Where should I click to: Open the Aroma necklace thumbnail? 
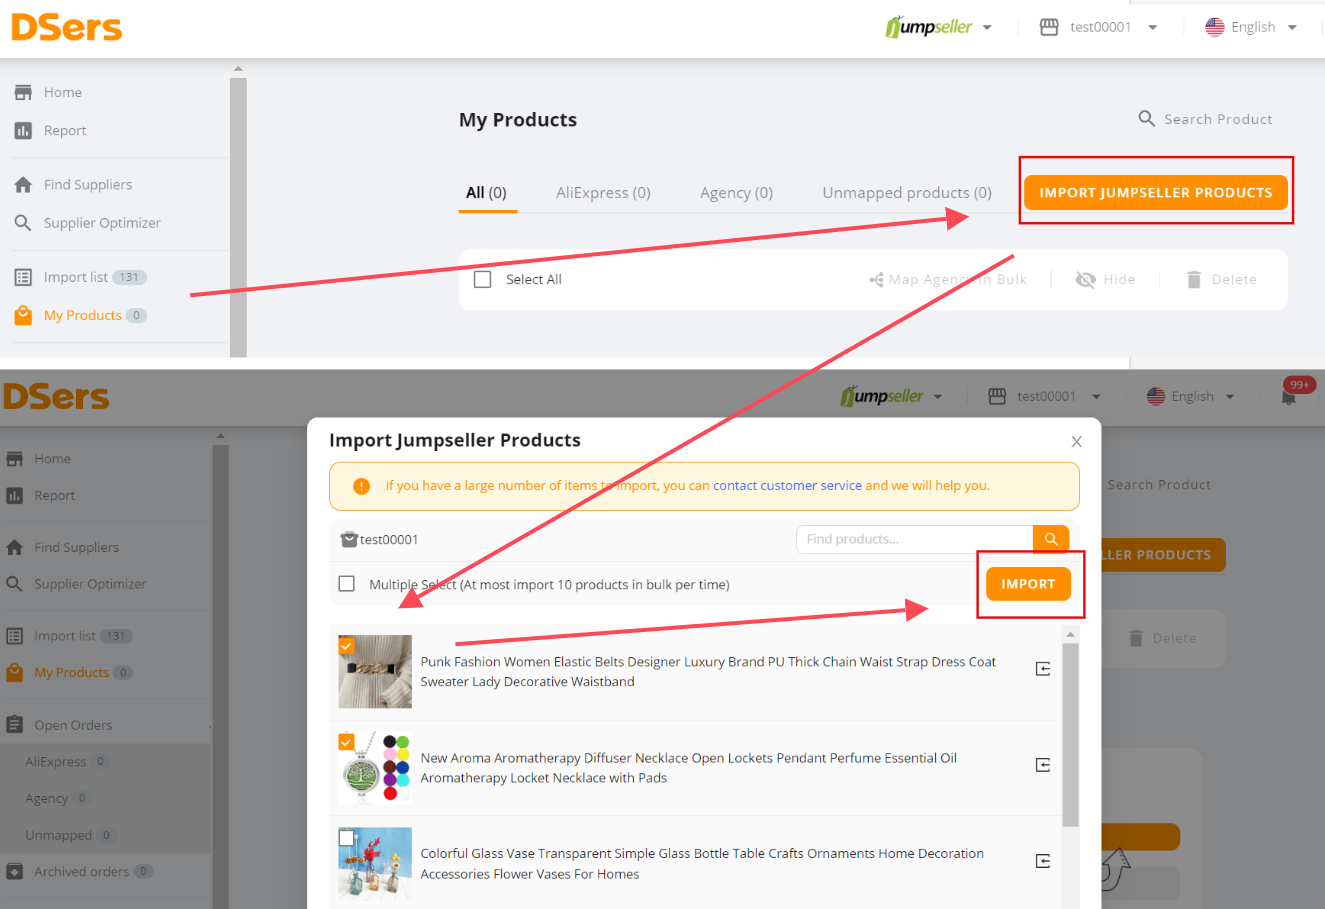(375, 768)
